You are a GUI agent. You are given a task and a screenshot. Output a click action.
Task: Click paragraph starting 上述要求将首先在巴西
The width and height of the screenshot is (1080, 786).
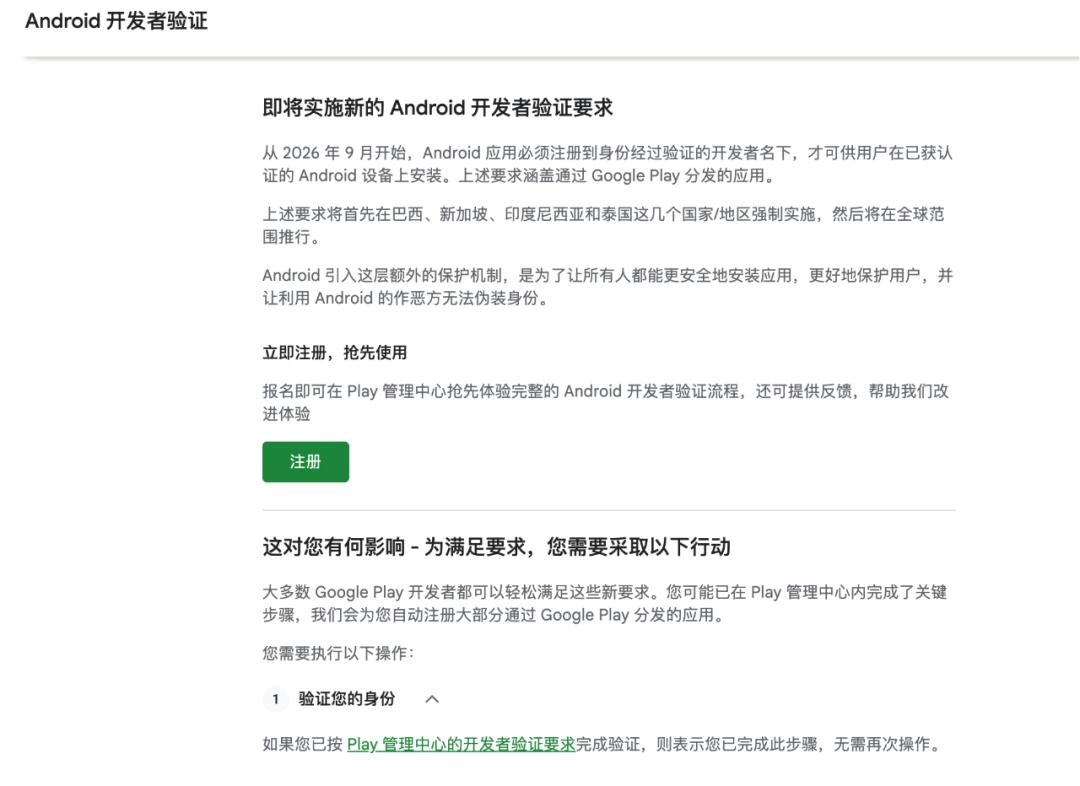click(603, 225)
